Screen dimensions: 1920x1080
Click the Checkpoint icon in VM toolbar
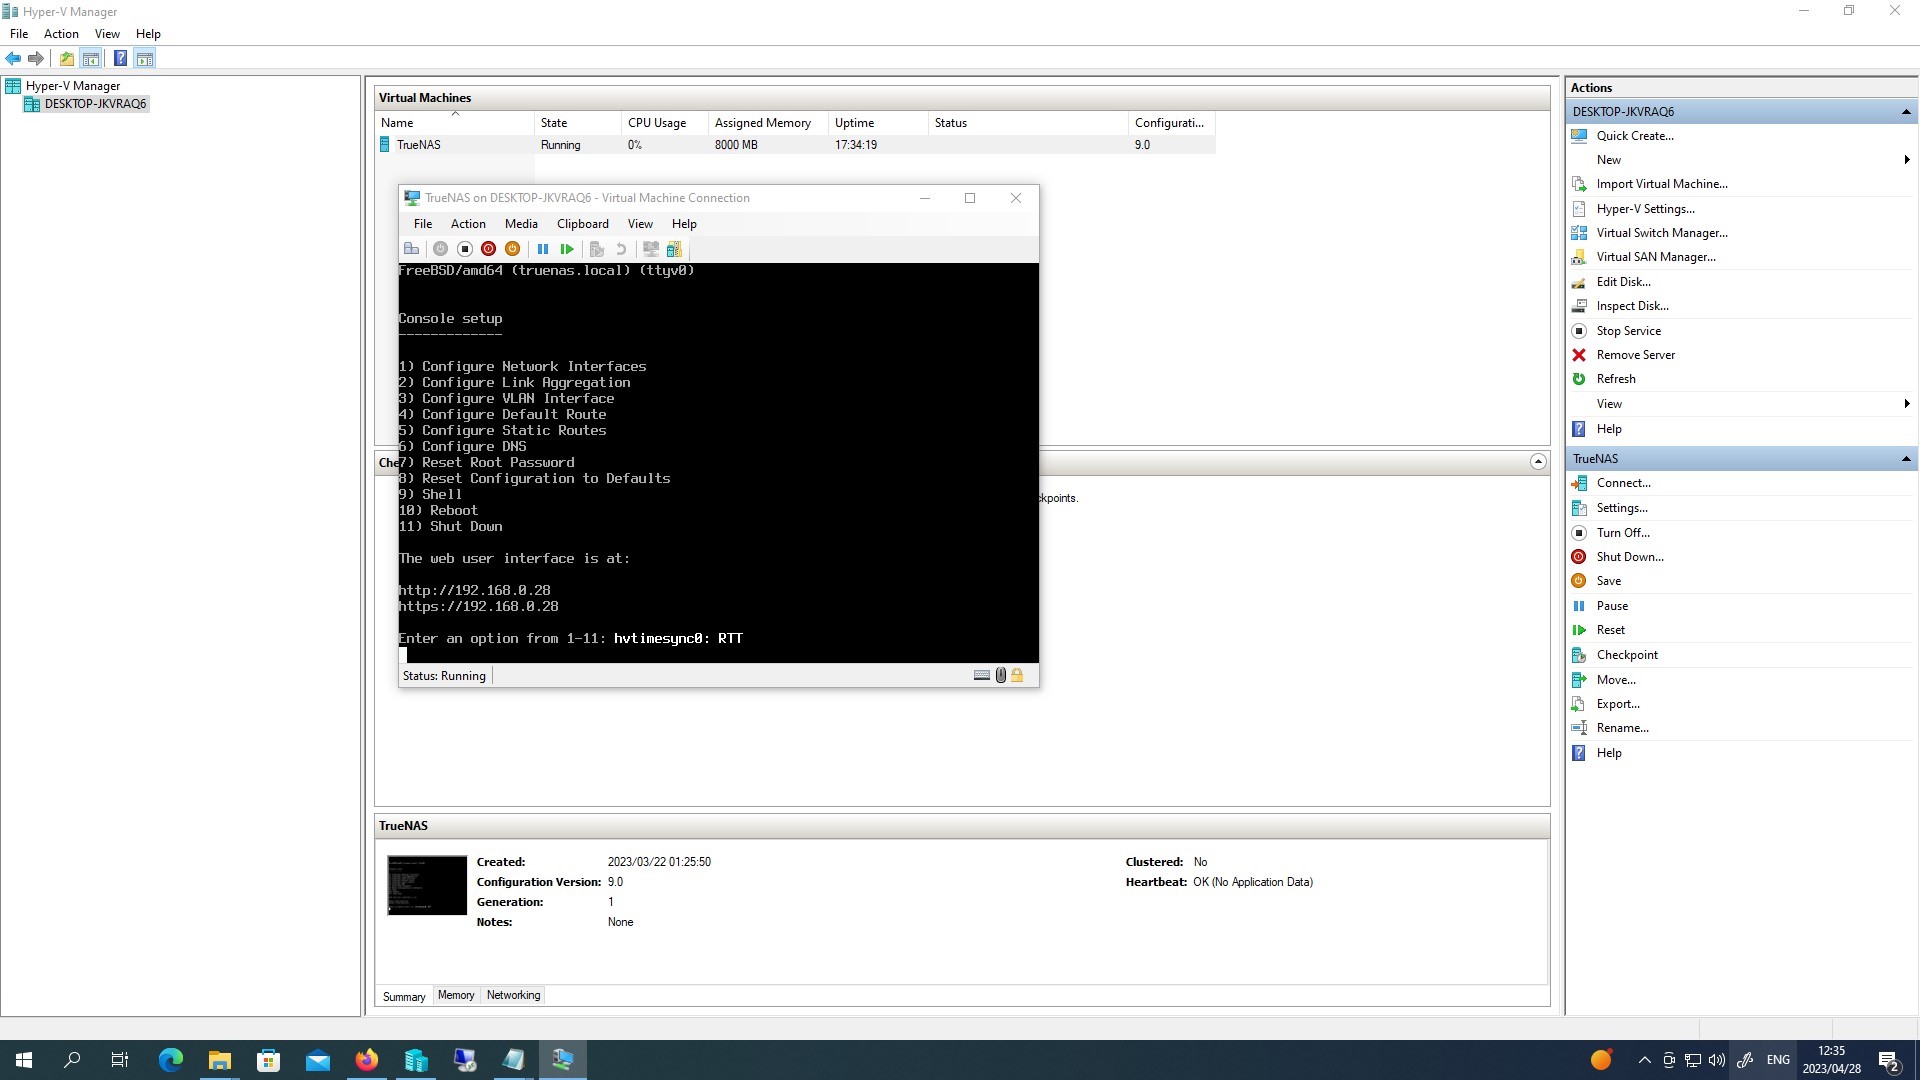click(597, 249)
